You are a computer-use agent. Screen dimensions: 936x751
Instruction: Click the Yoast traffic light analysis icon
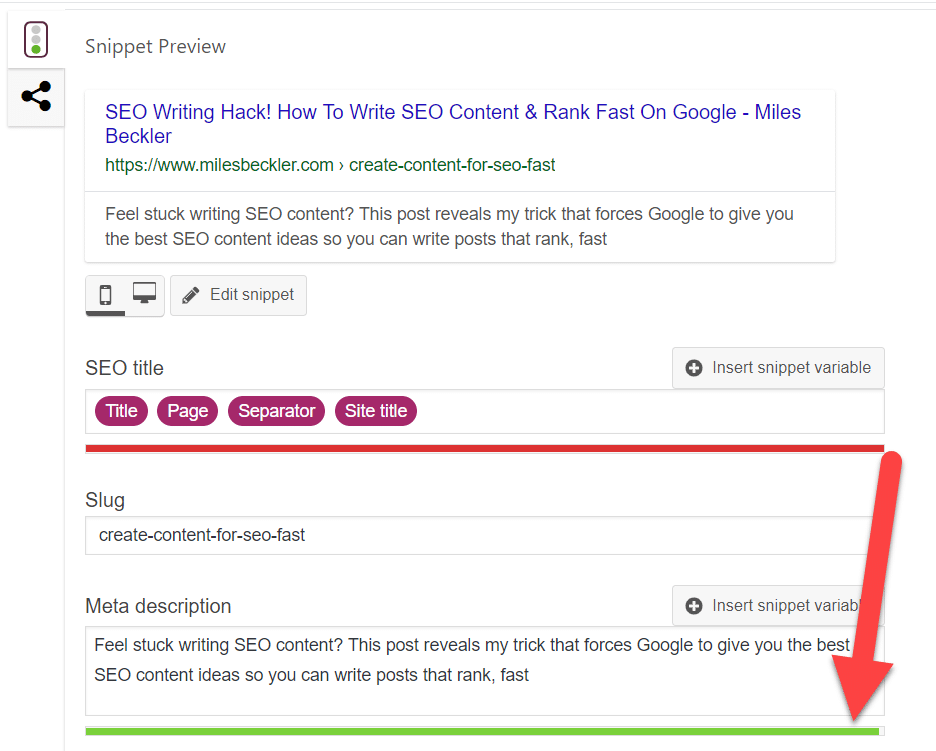pyautogui.click(x=36, y=39)
